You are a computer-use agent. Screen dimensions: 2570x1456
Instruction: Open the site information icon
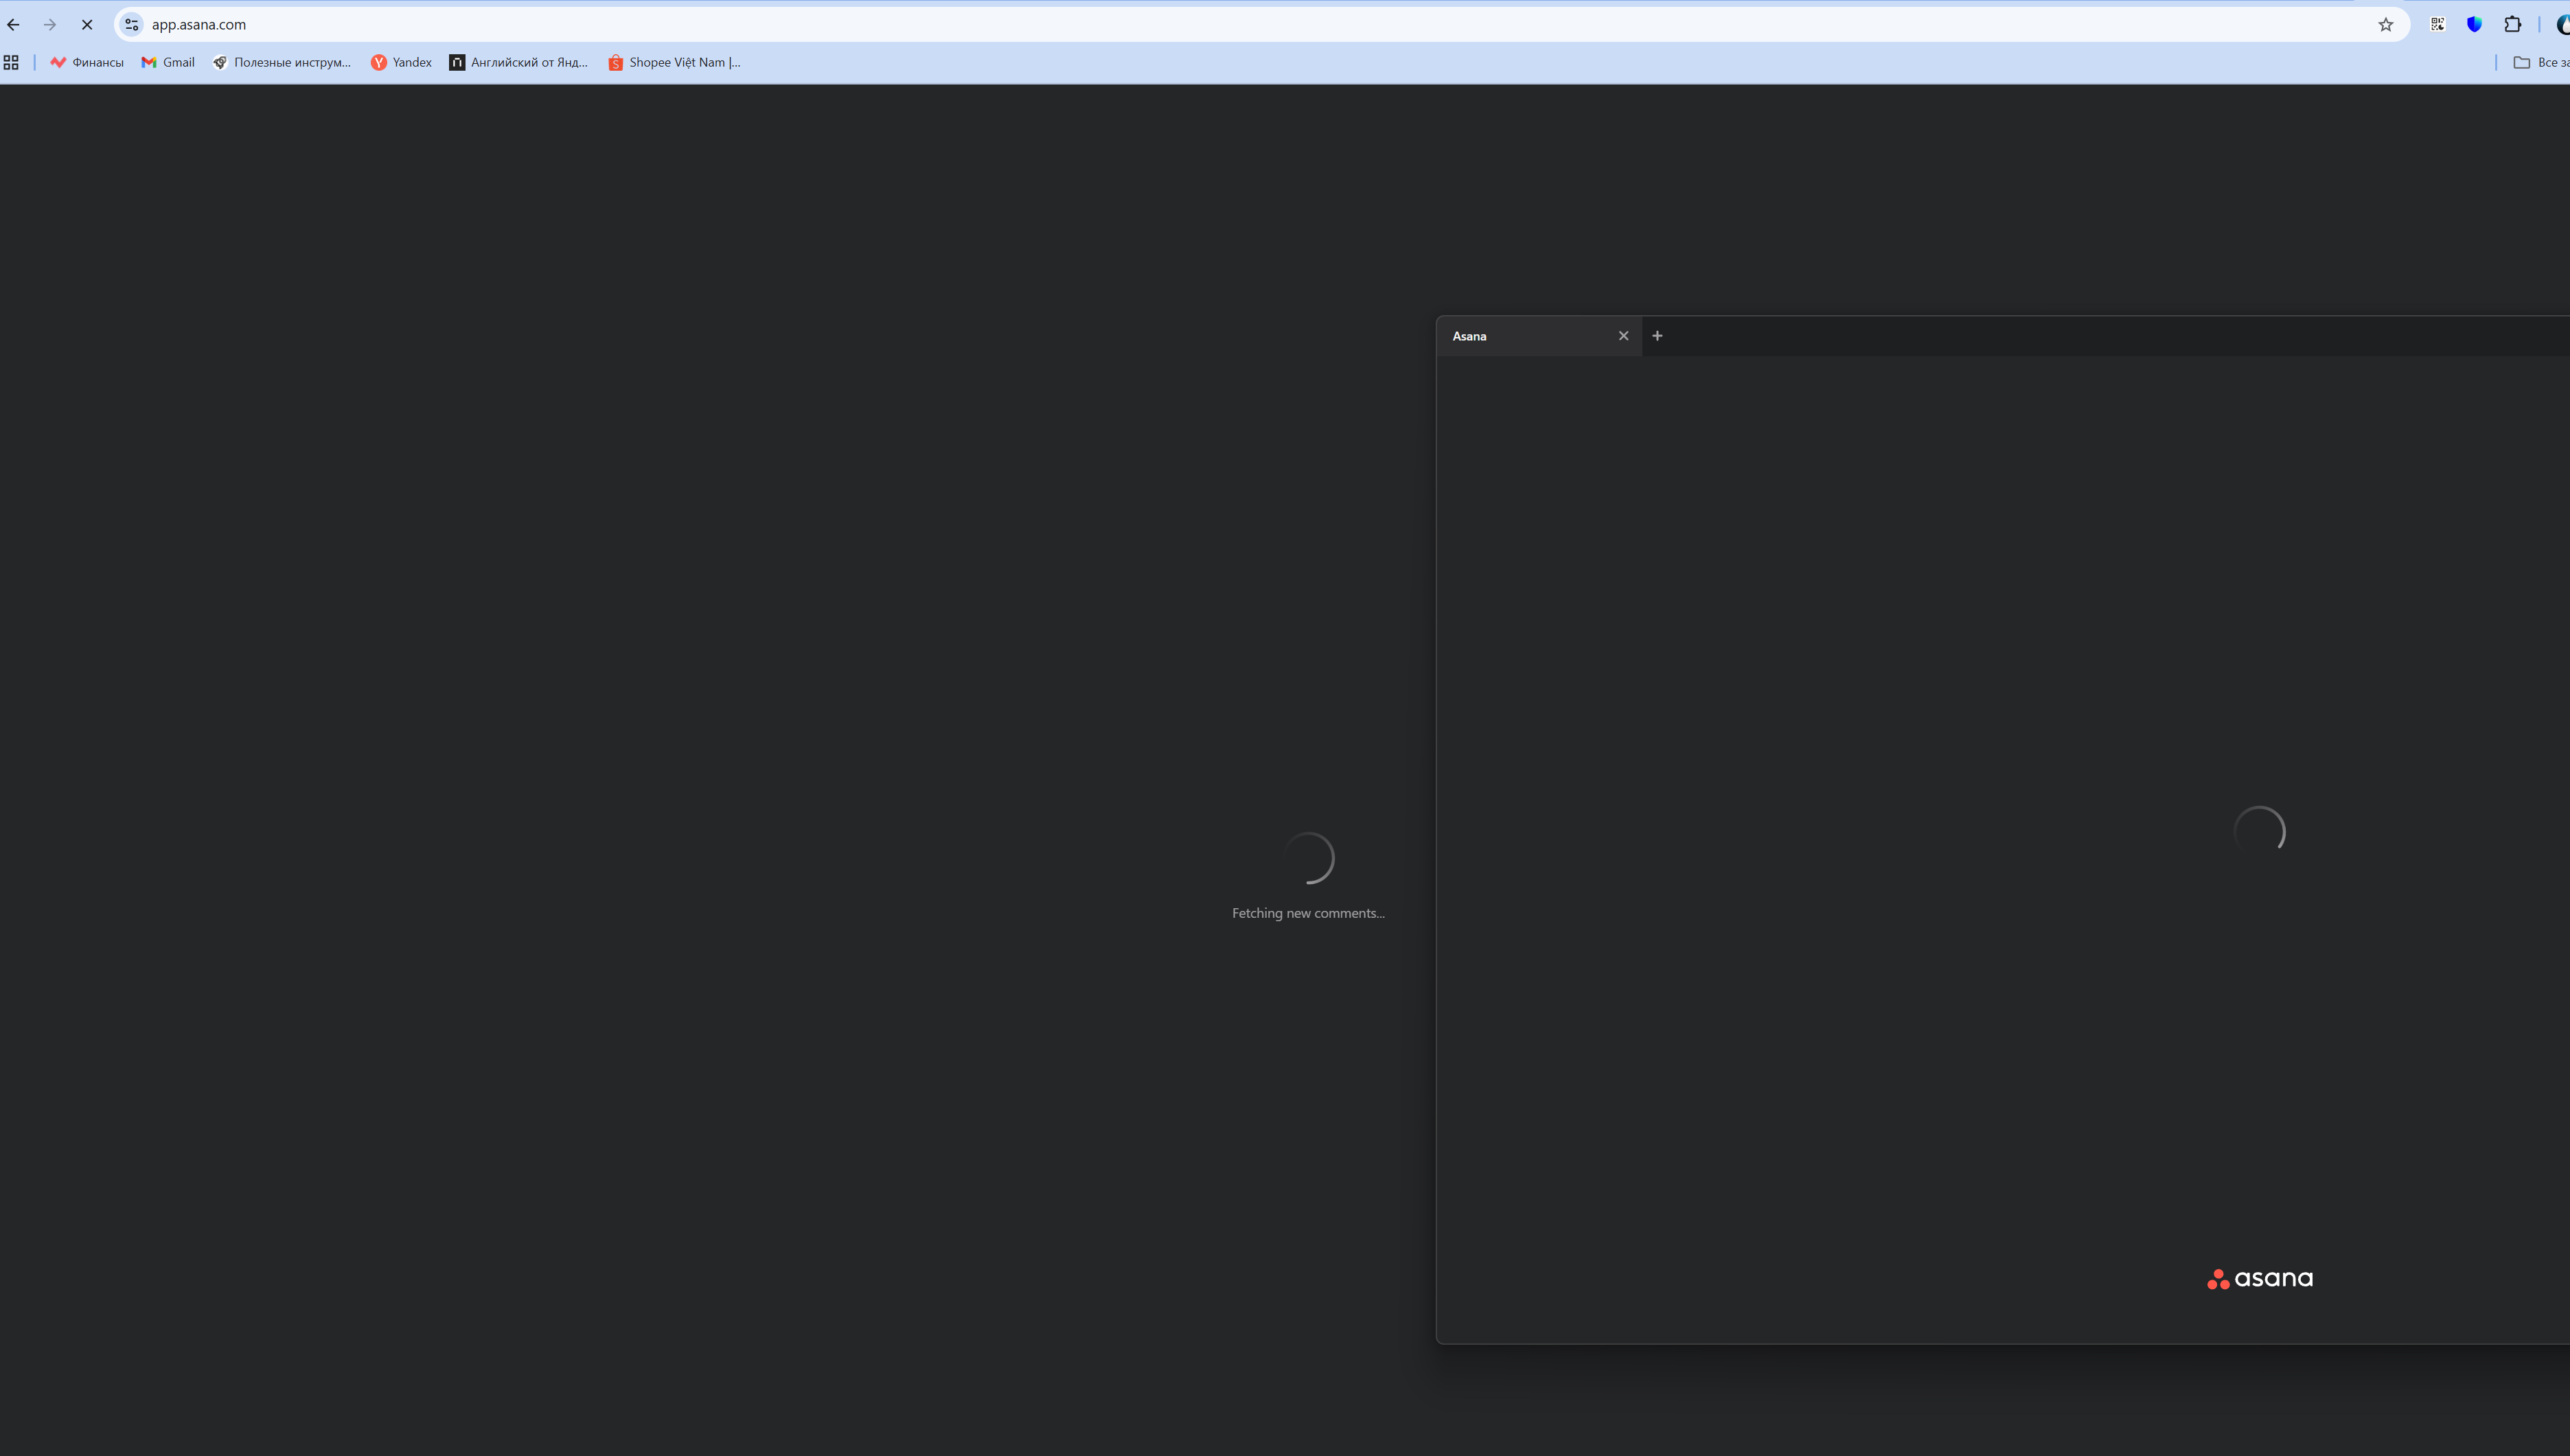(131, 25)
